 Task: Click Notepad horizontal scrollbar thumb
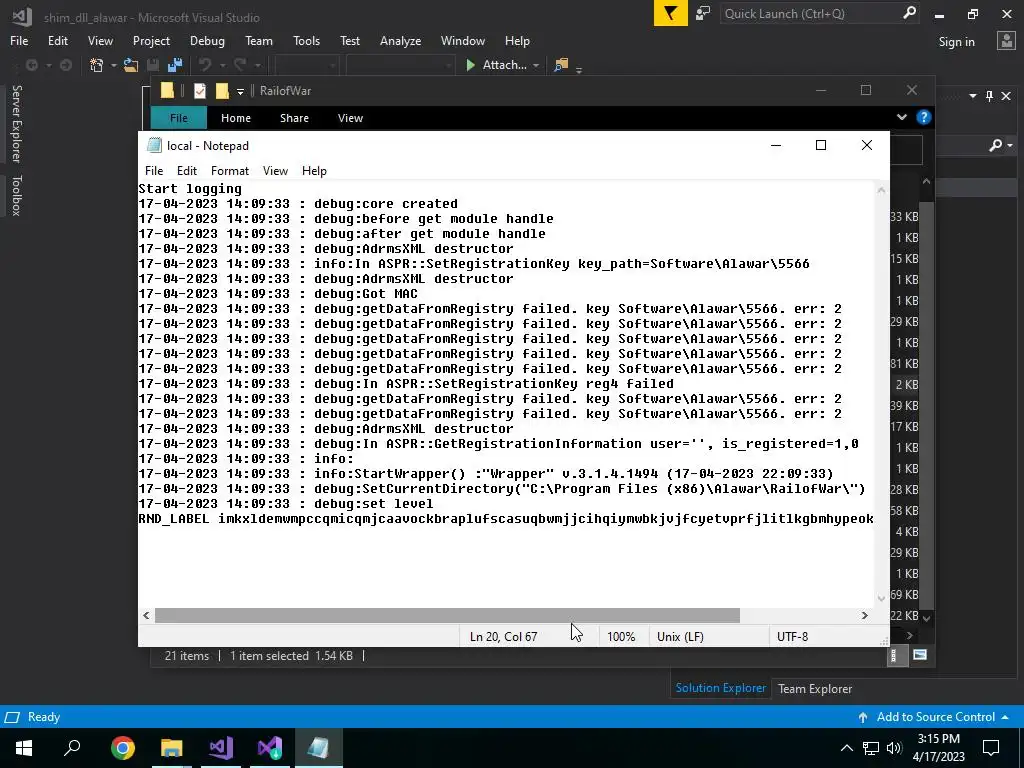447,615
